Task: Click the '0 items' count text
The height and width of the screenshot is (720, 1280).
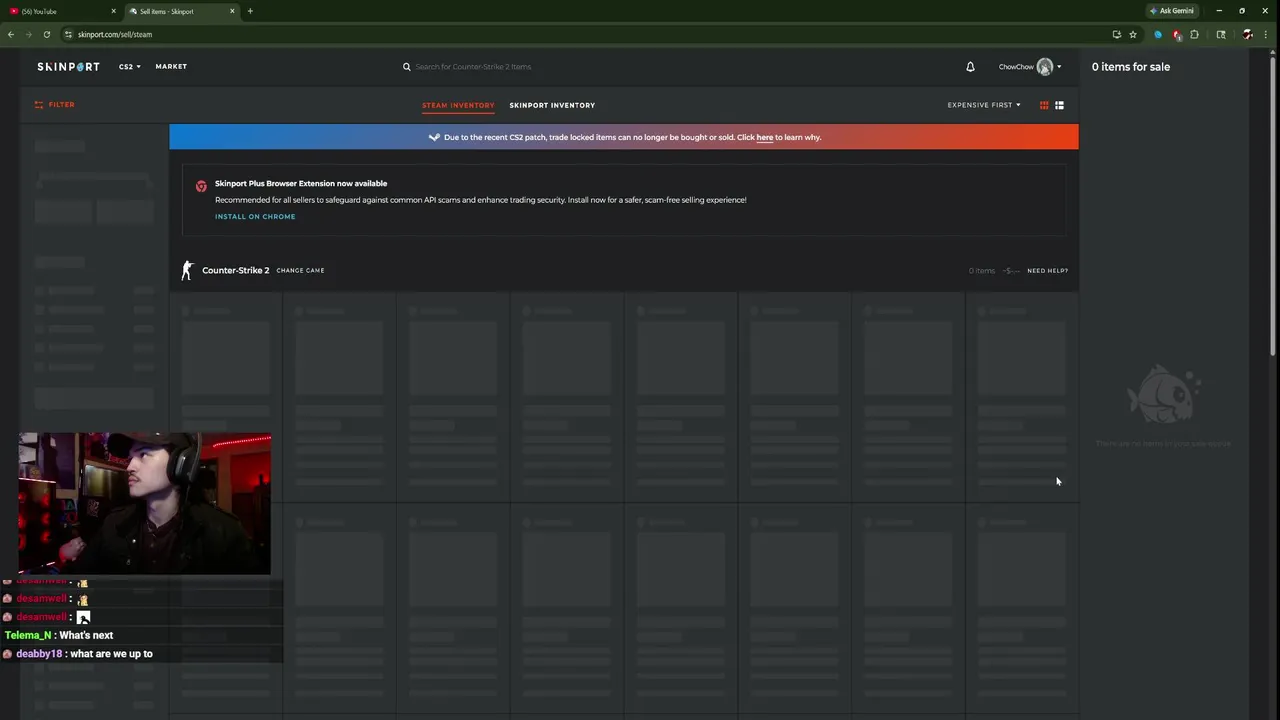Action: pos(982,271)
